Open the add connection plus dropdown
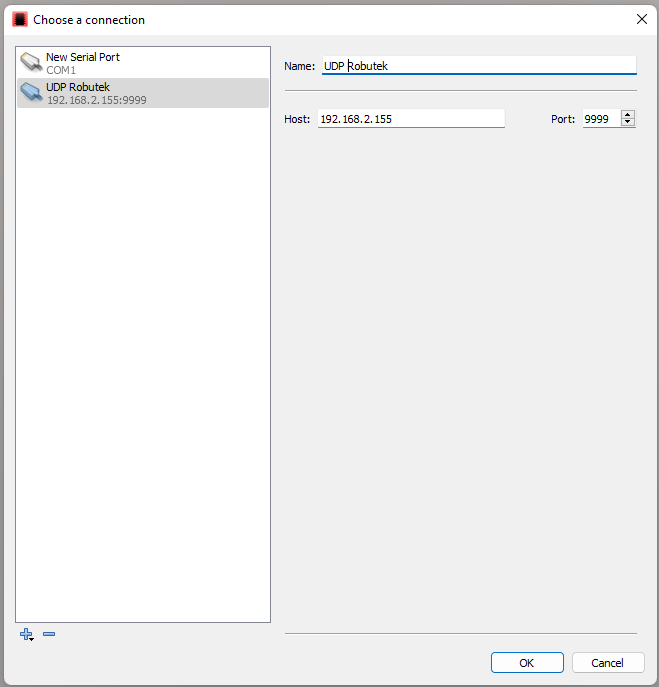Viewport: 659px width, 687px height. [27, 635]
